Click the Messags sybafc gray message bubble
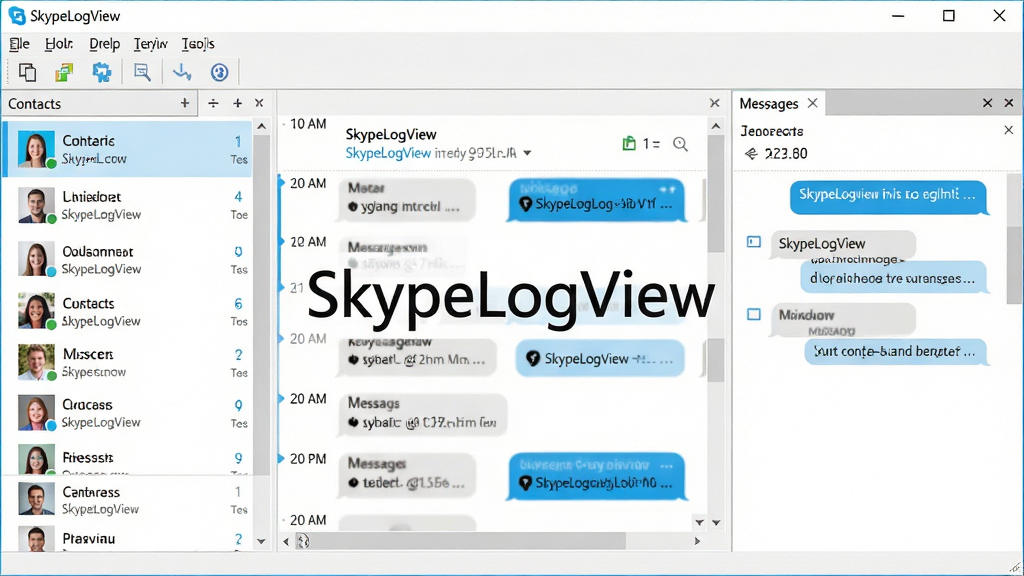The width and height of the screenshot is (1024, 576). coord(423,413)
